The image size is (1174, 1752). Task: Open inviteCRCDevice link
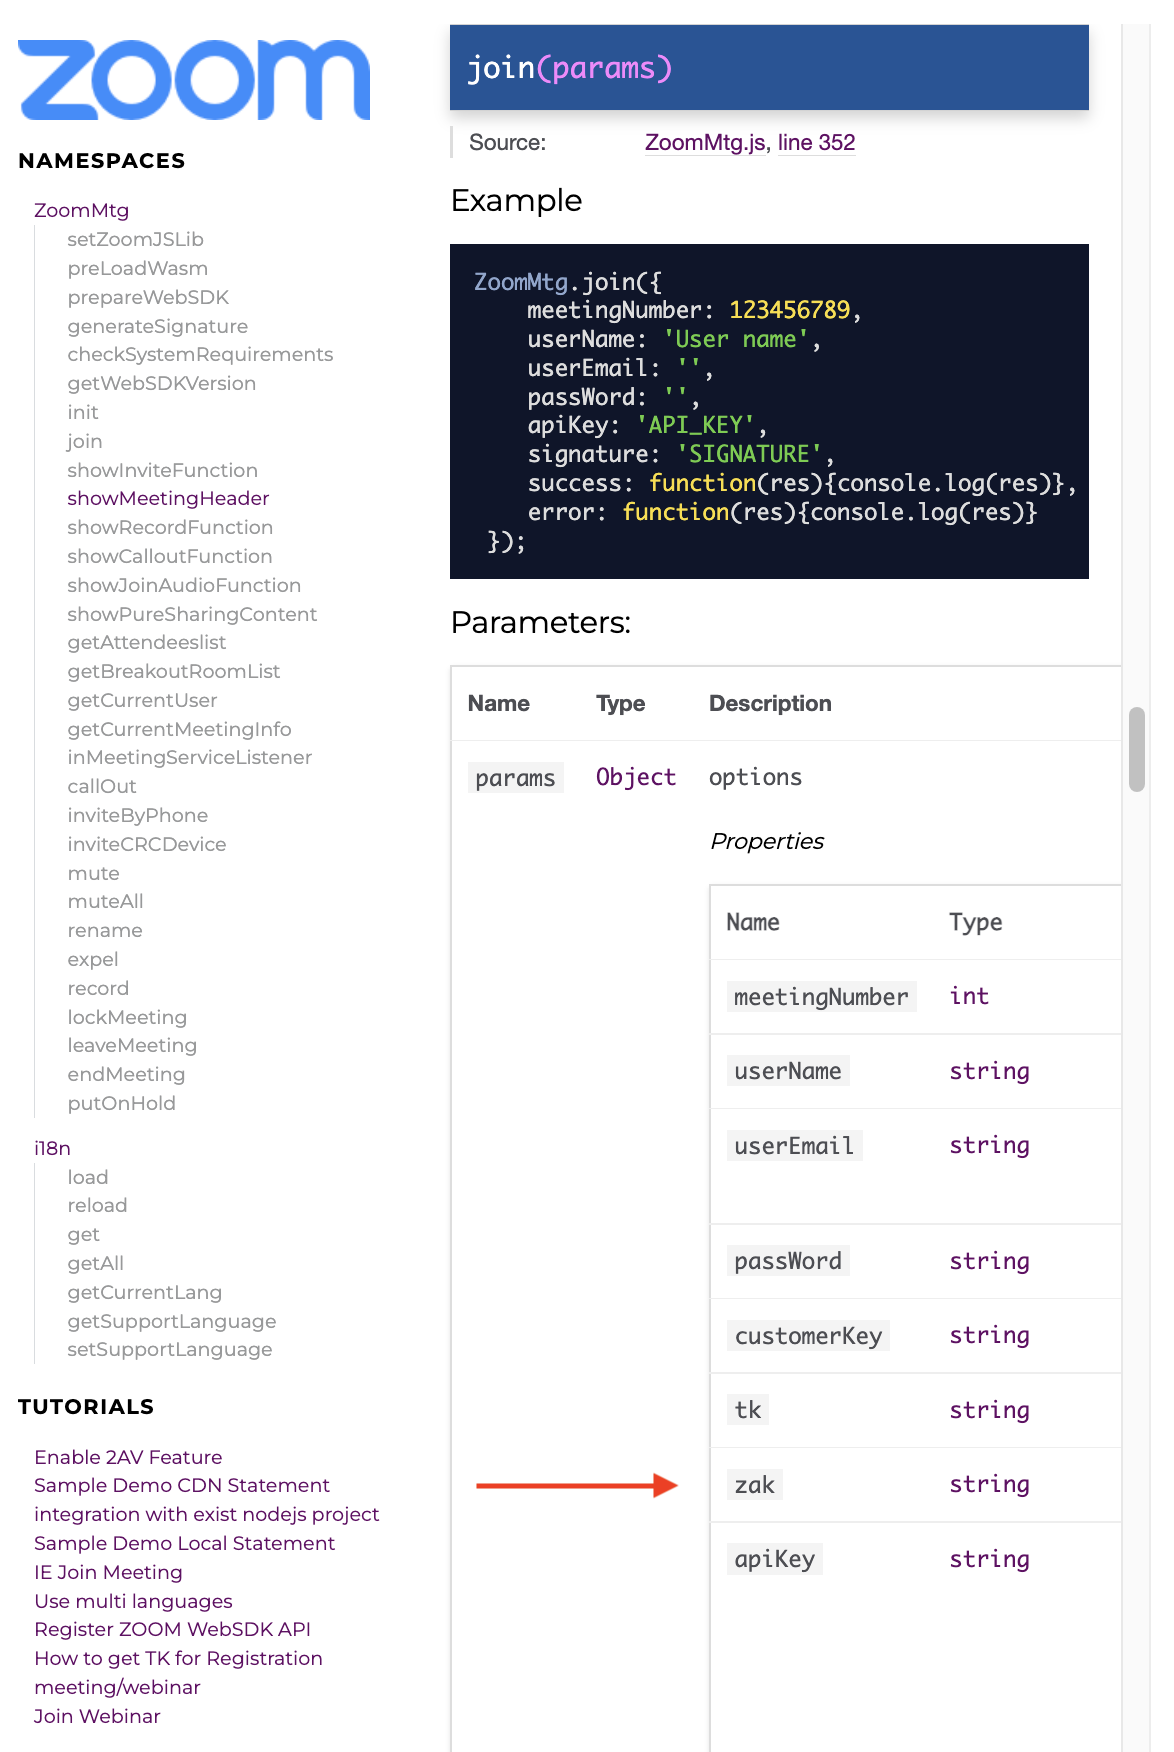pos(146,844)
